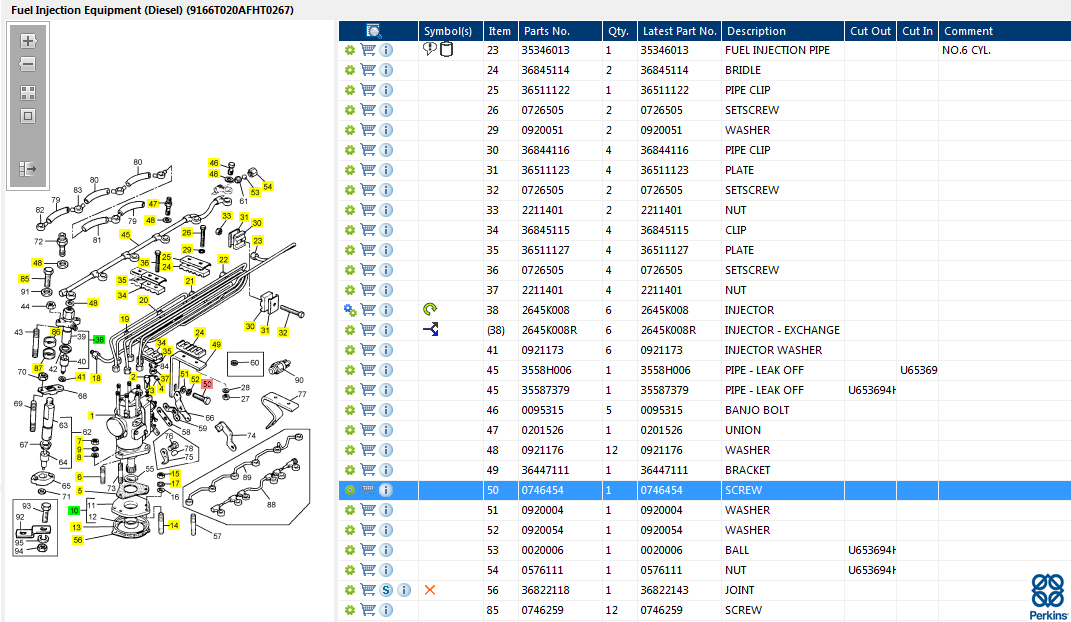
Task: Open info for BRACKET 36447111
Action: (386, 470)
